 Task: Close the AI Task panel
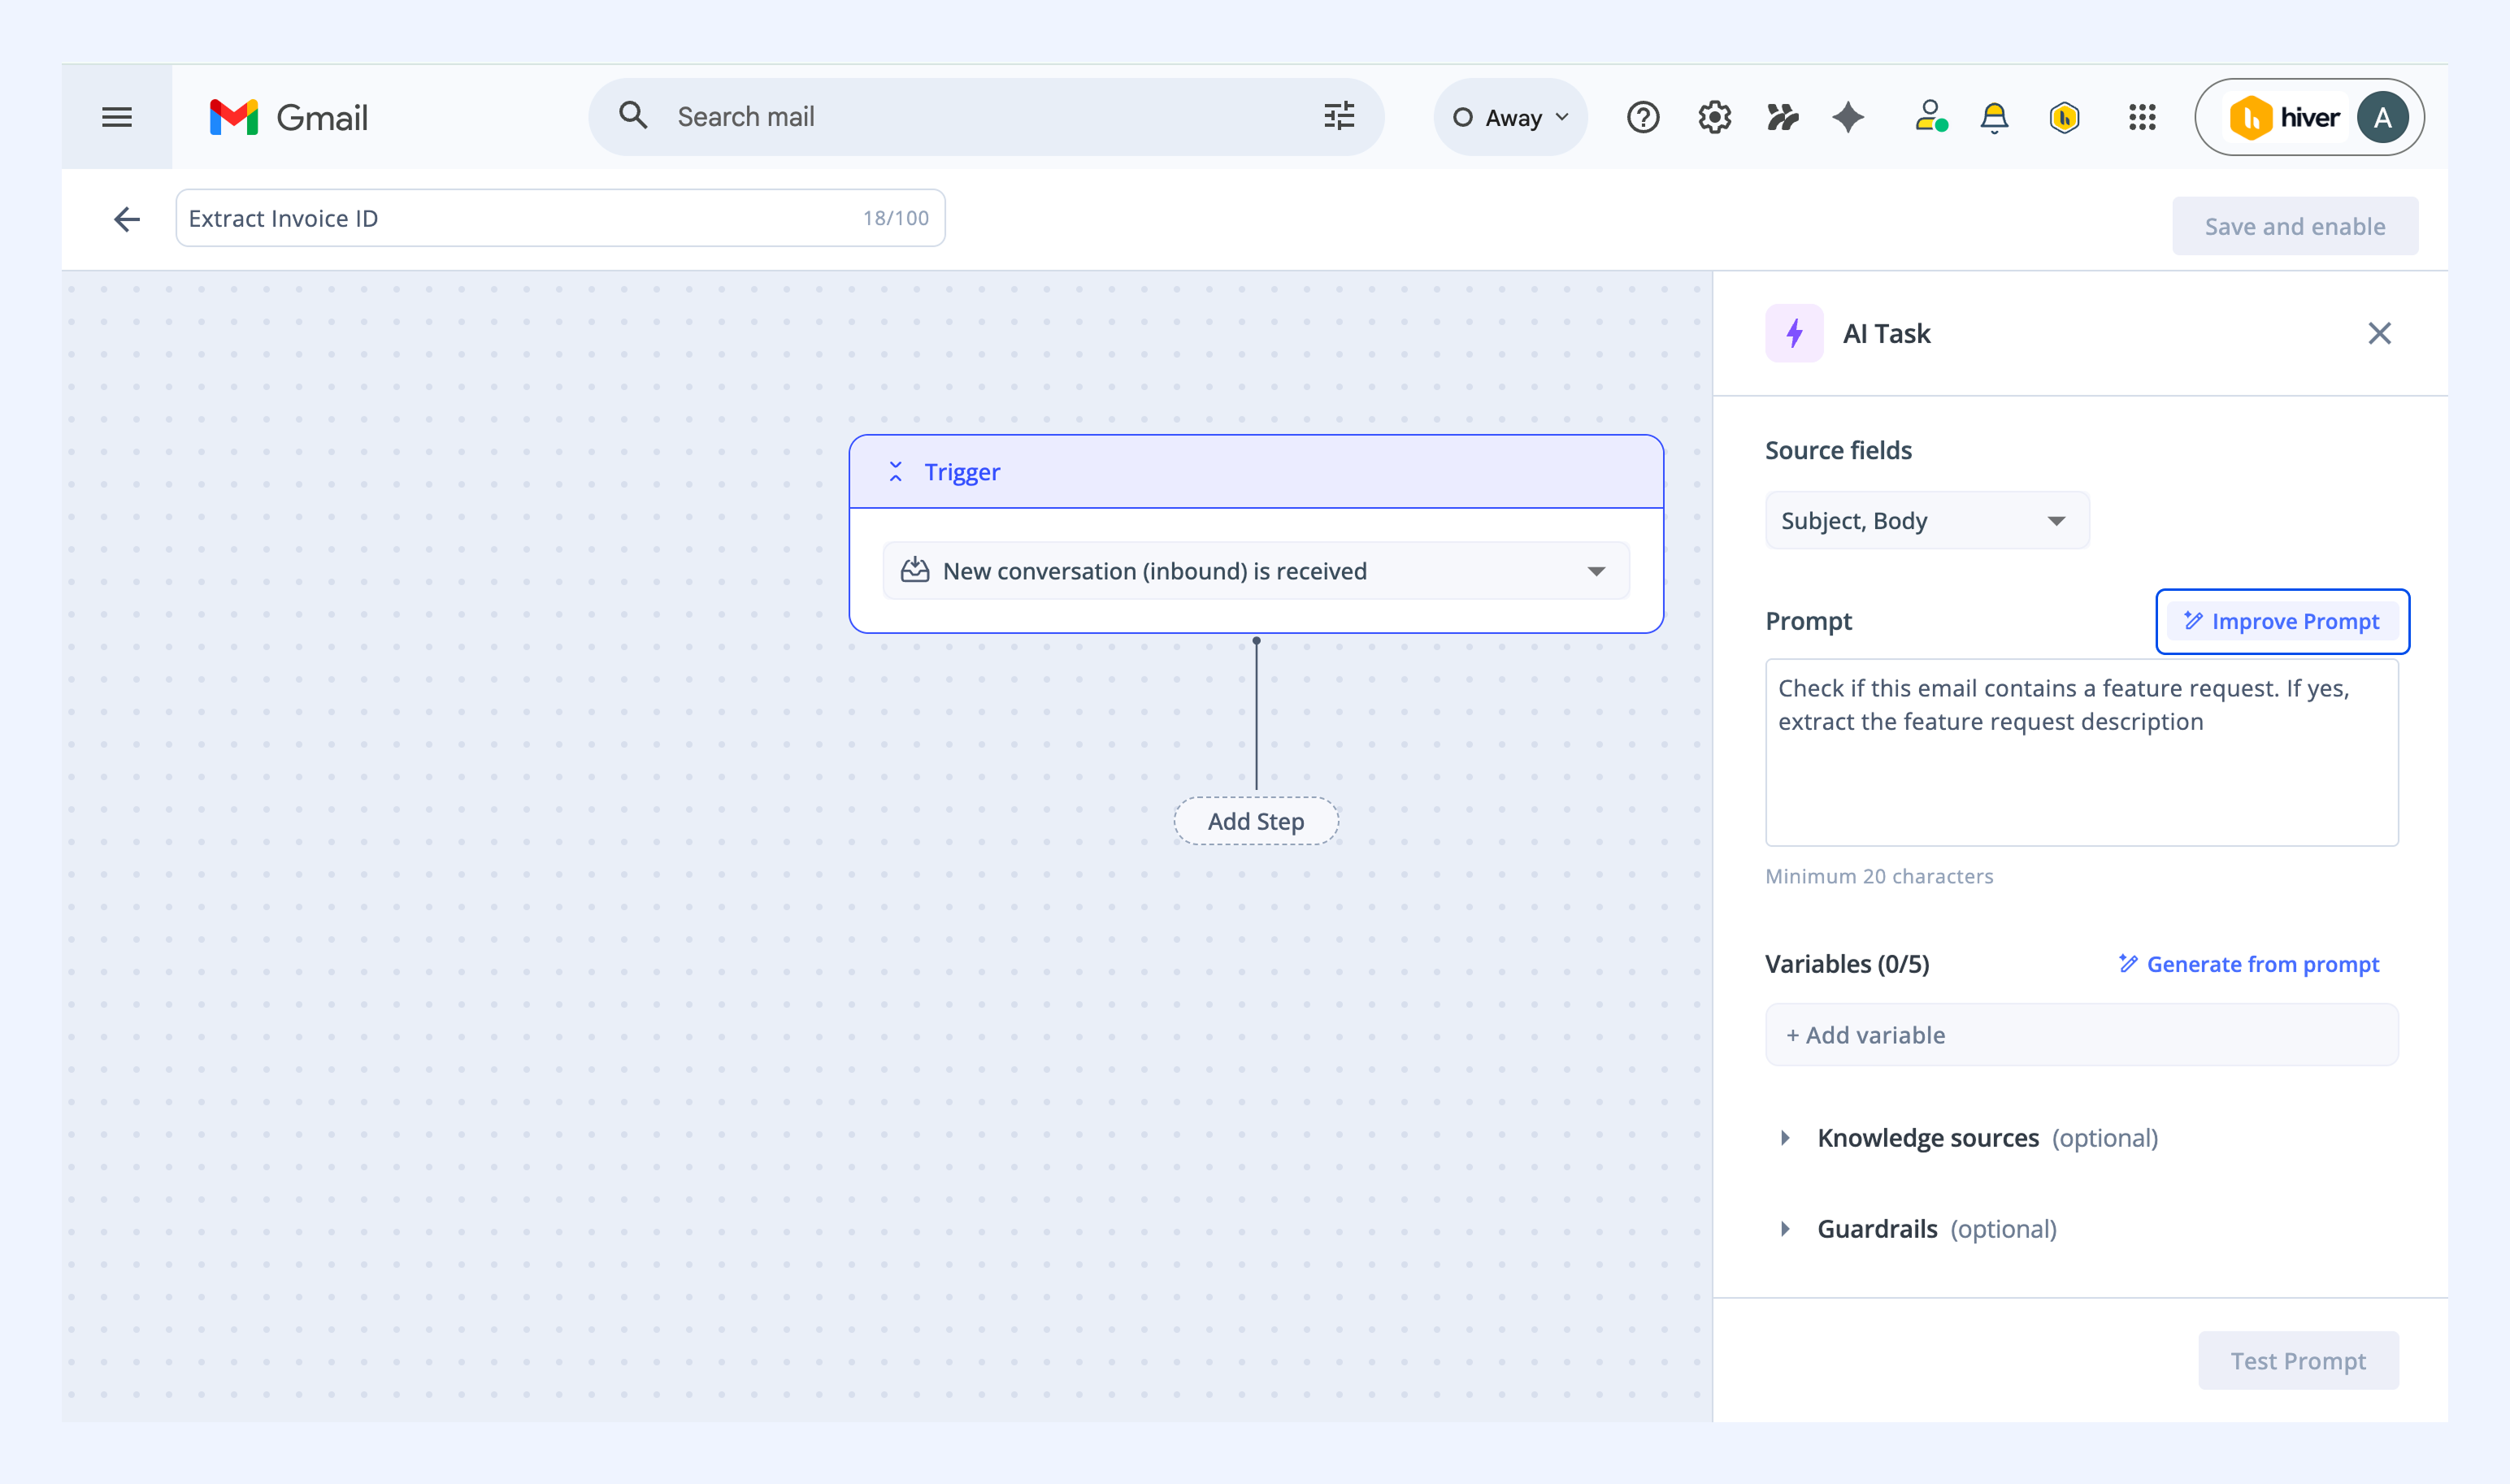[2379, 333]
